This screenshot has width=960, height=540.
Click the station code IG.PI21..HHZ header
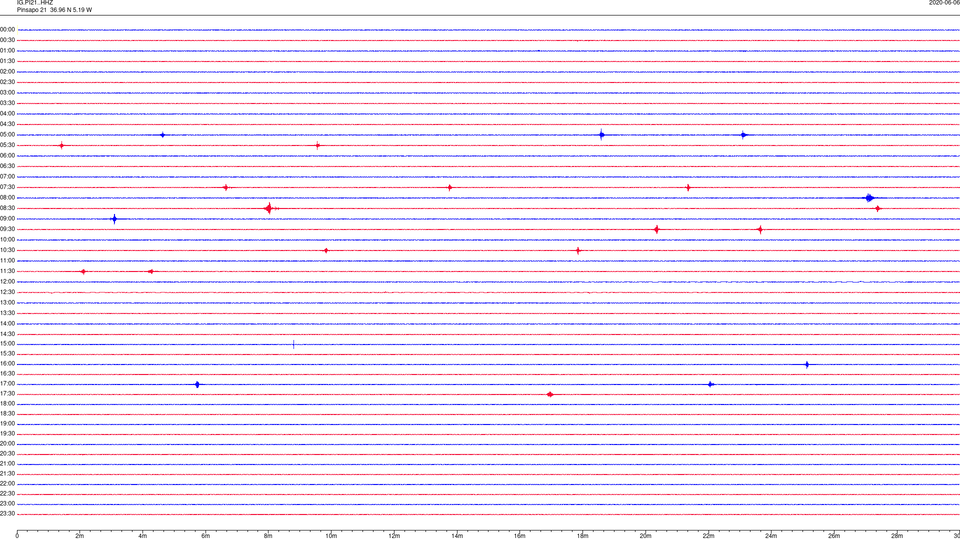(35, 3)
